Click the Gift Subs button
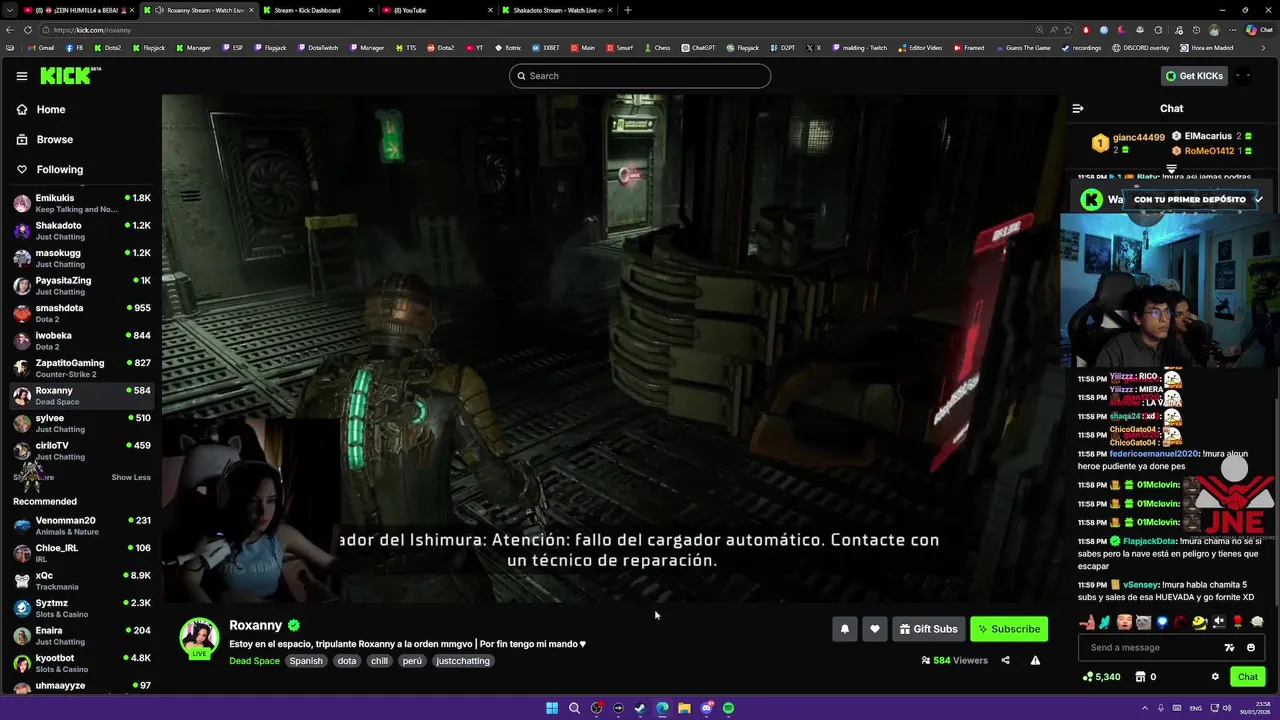The width and height of the screenshot is (1280, 720). (x=928, y=629)
